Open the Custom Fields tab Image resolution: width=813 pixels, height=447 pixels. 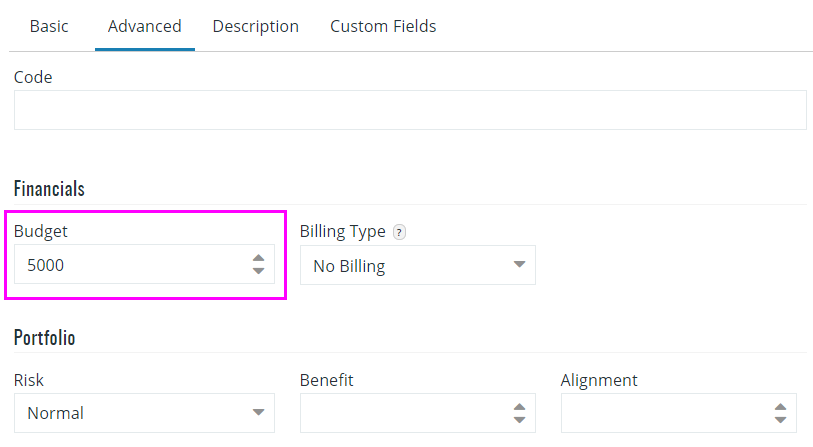(383, 26)
